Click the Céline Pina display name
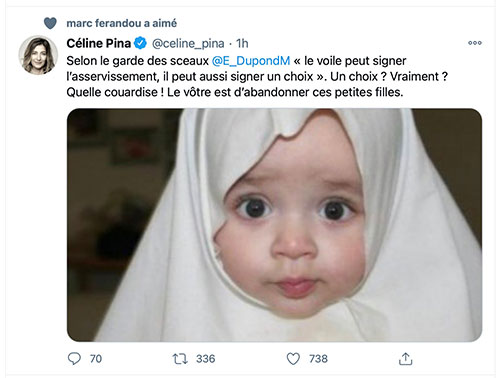 (x=99, y=43)
